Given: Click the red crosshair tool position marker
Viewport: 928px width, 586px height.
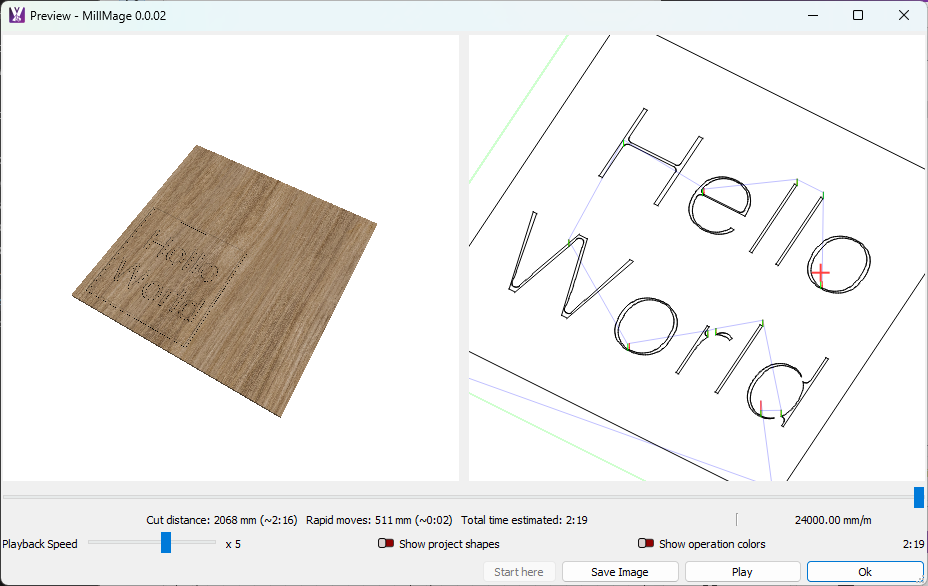Looking at the screenshot, I should (x=820, y=272).
